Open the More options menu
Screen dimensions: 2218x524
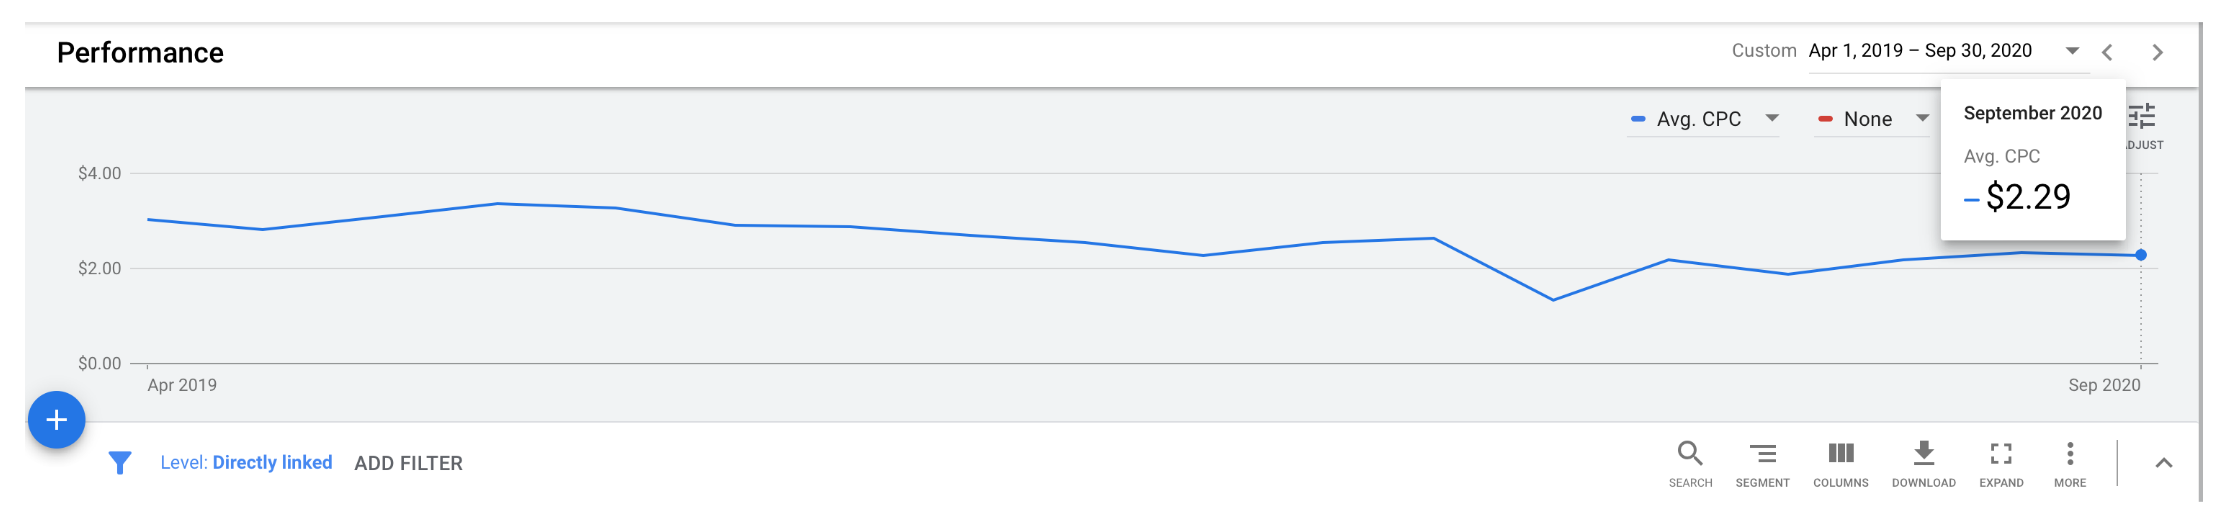2070,455
